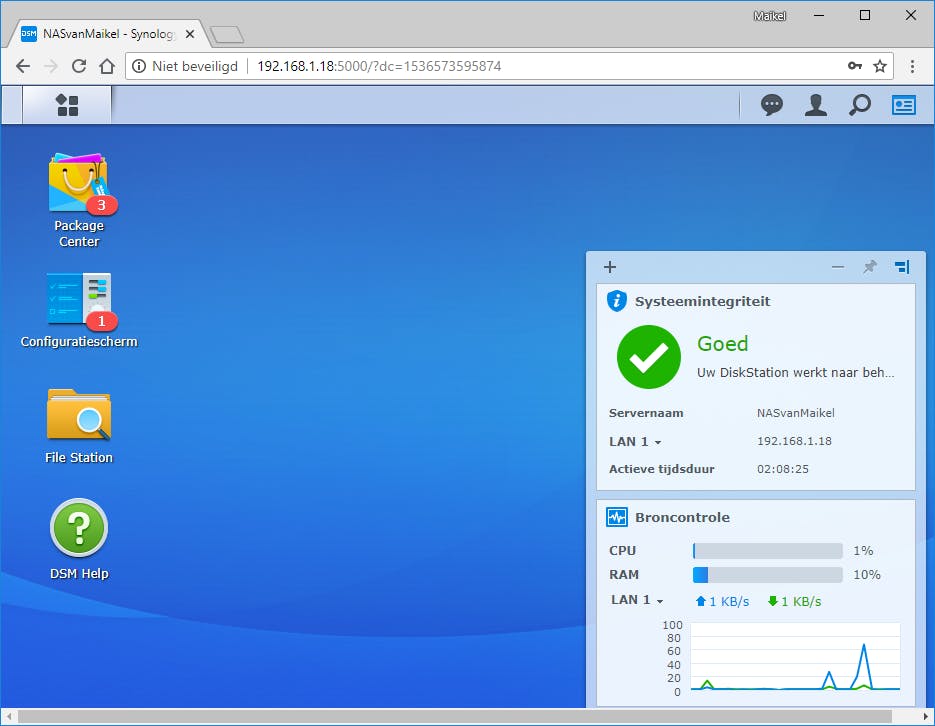This screenshot has width=935, height=726.
Task: Bookmark this page with the star
Action: pos(880,66)
